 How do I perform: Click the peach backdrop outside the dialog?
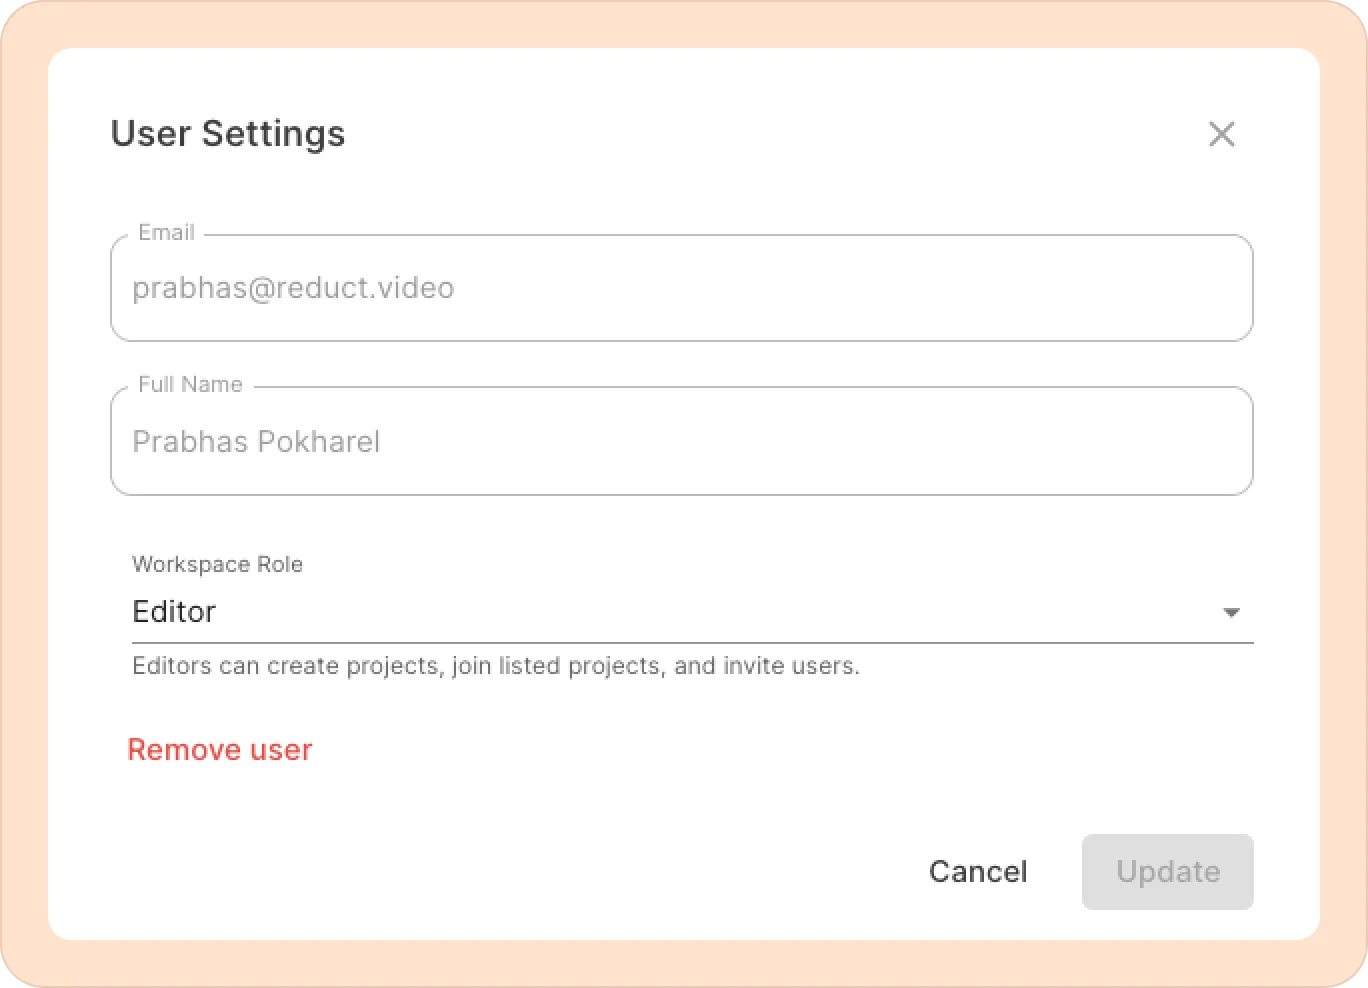pyautogui.click(x=24, y=500)
